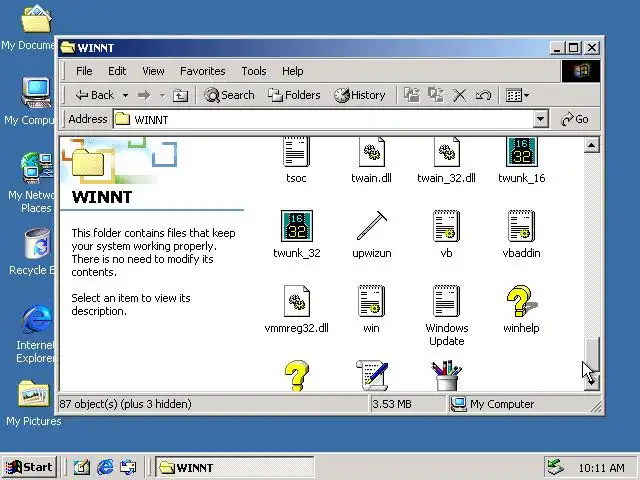Select the twain_32.dll file icon
Viewport: 640px width, 480px height.
point(447,152)
